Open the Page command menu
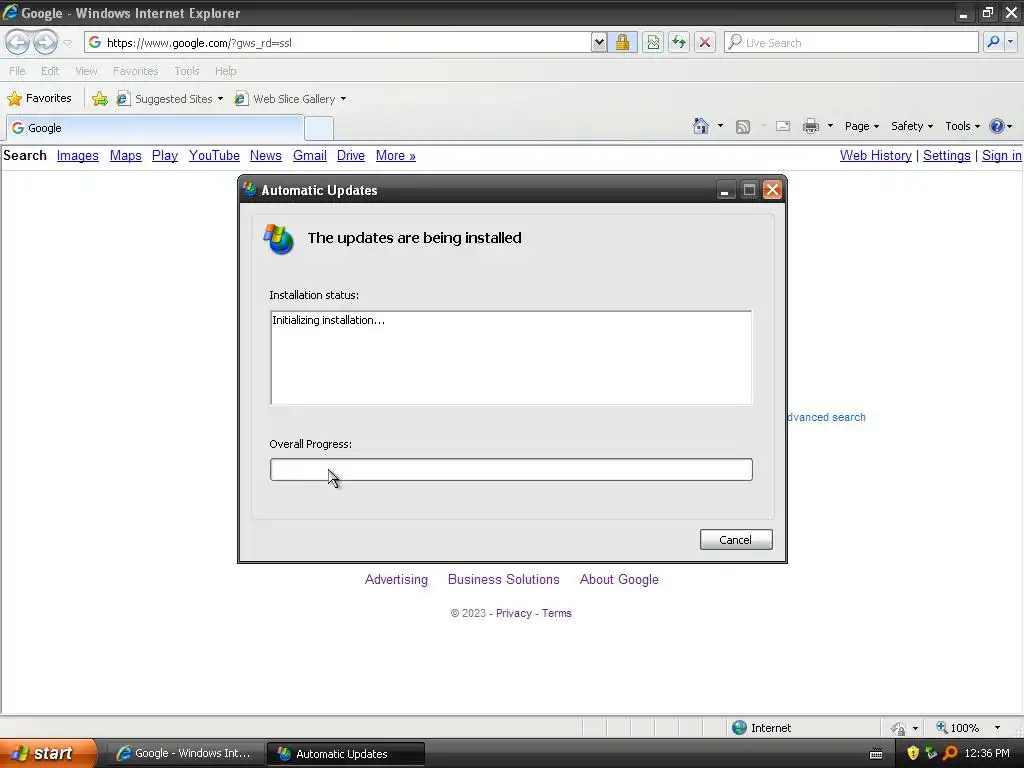Screen dimensions: 1024x768 pyautogui.click(x=861, y=126)
